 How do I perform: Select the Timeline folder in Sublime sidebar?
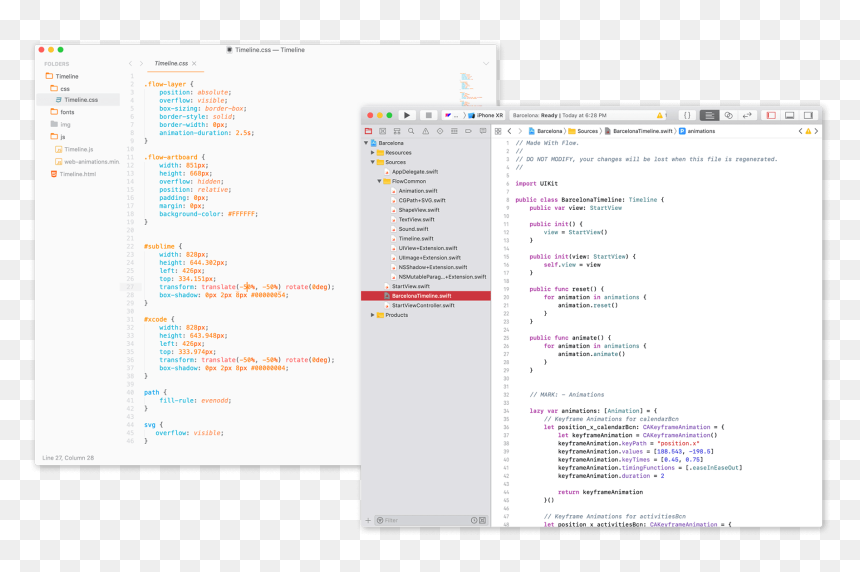(x=62, y=76)
